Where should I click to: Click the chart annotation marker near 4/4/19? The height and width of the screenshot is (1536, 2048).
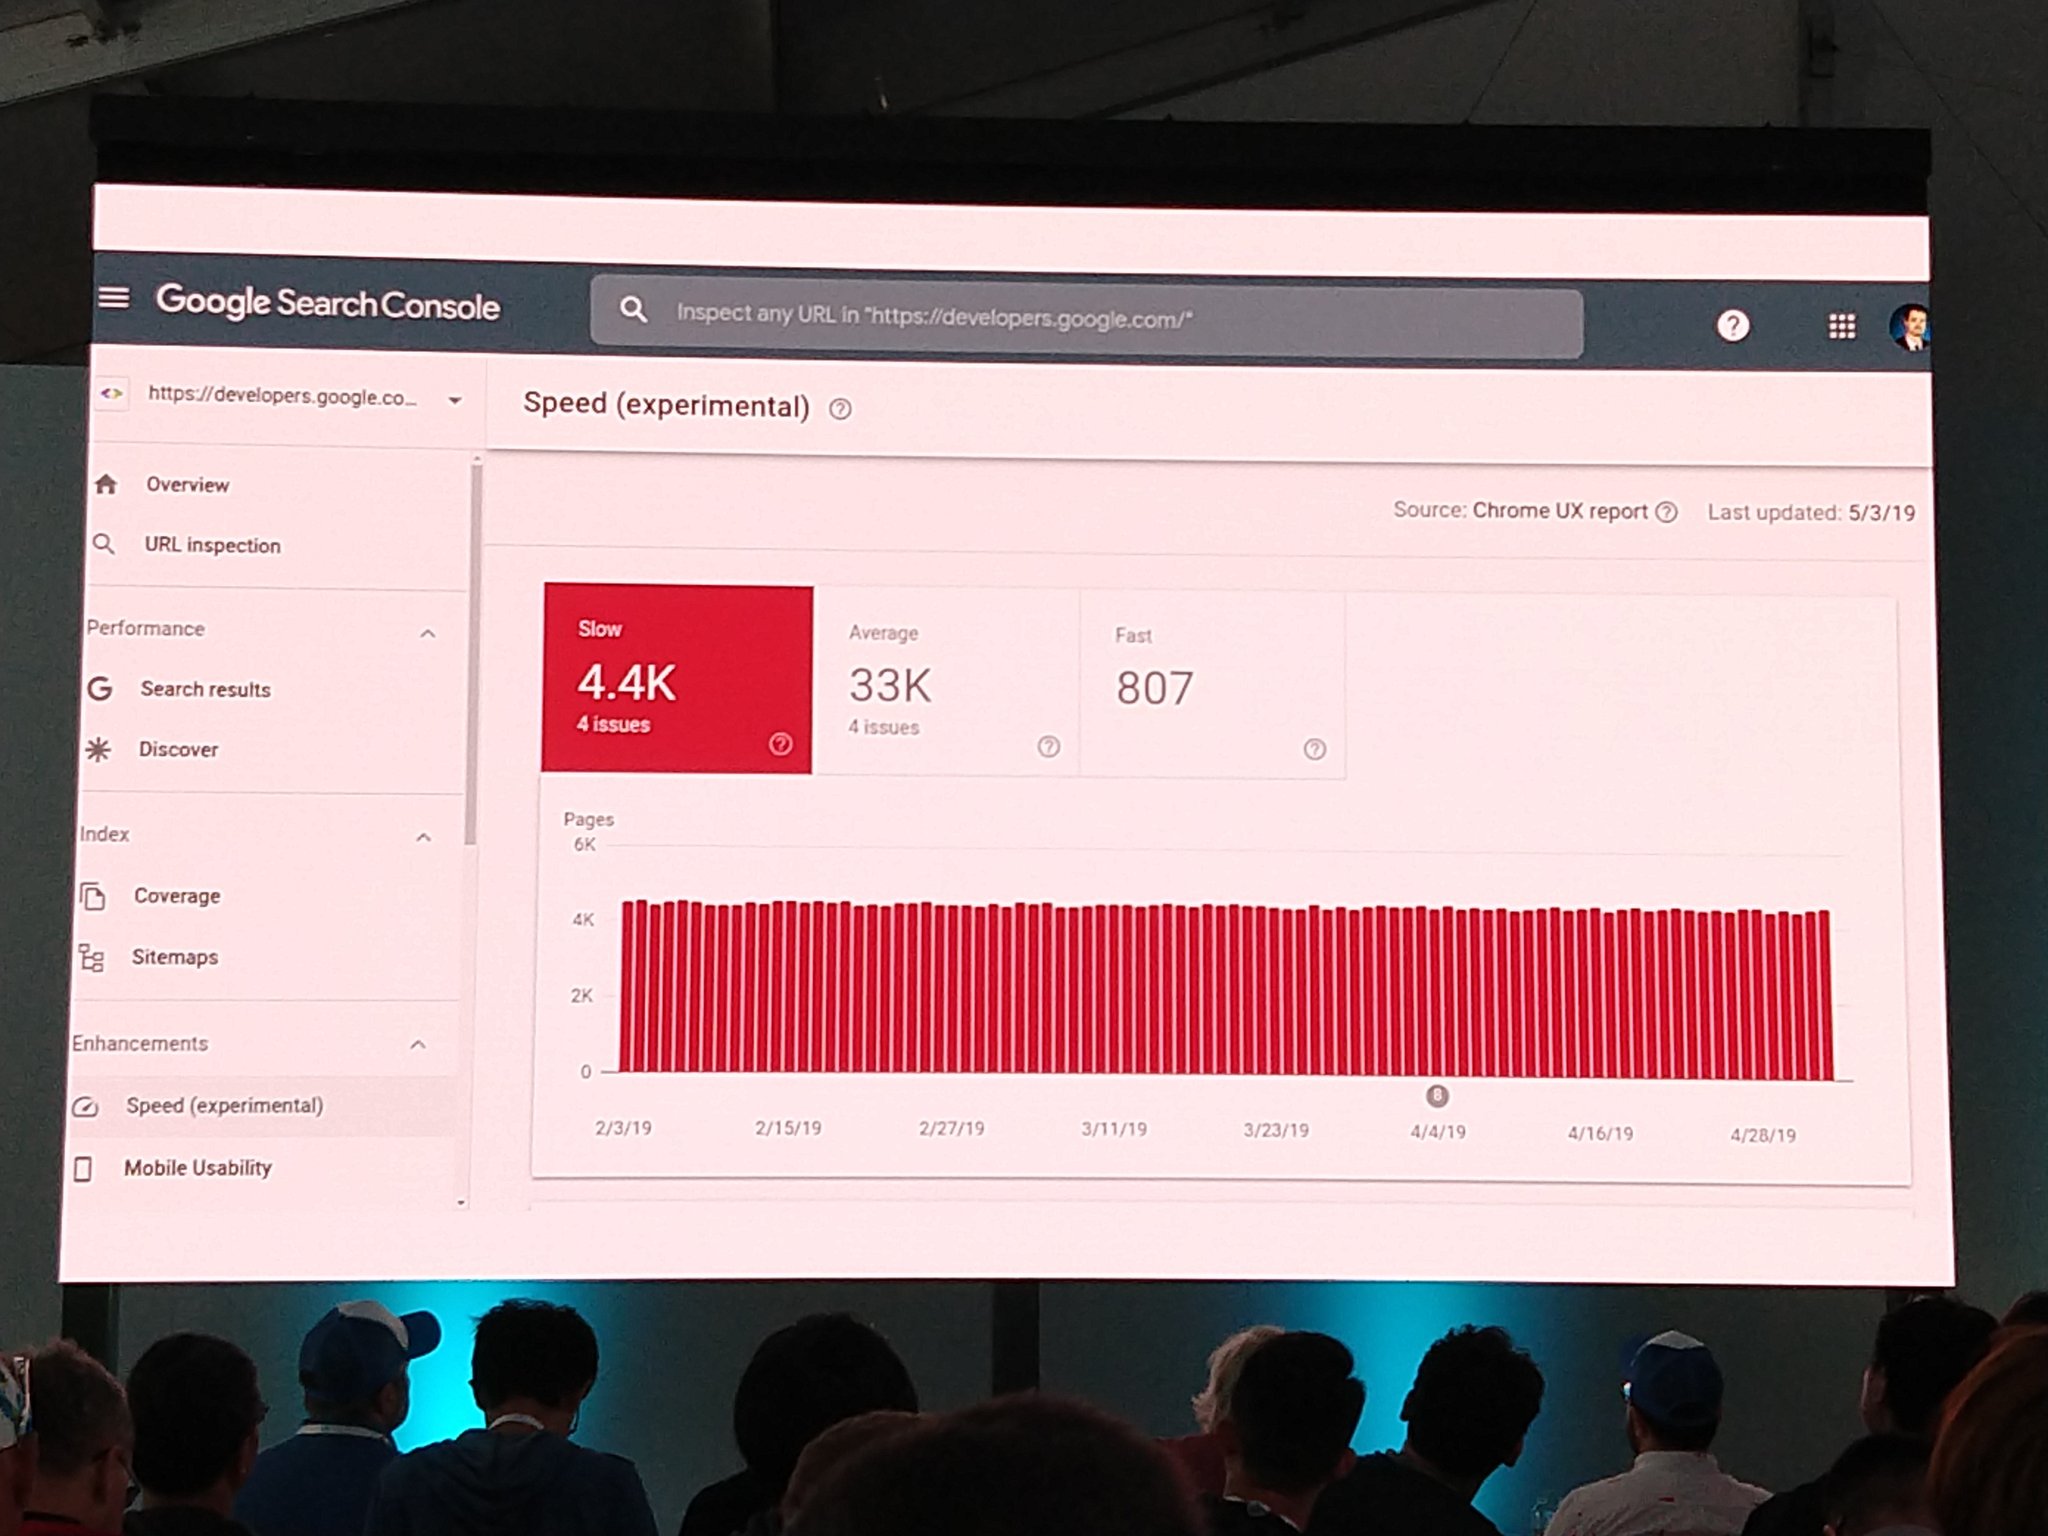pos(1437,1096)
